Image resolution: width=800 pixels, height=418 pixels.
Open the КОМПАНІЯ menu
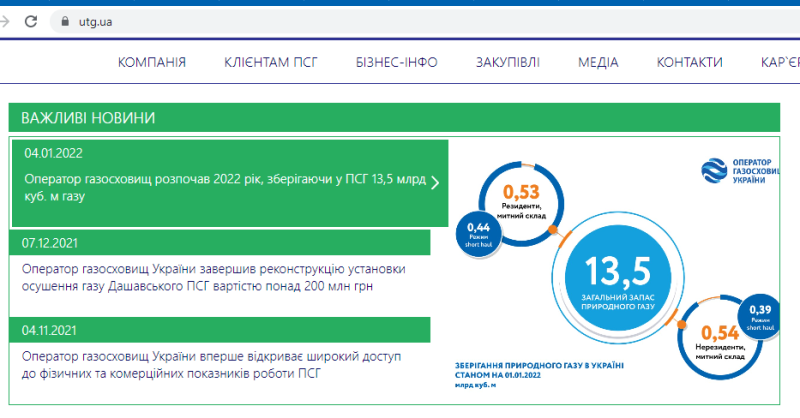click(152, 63)
